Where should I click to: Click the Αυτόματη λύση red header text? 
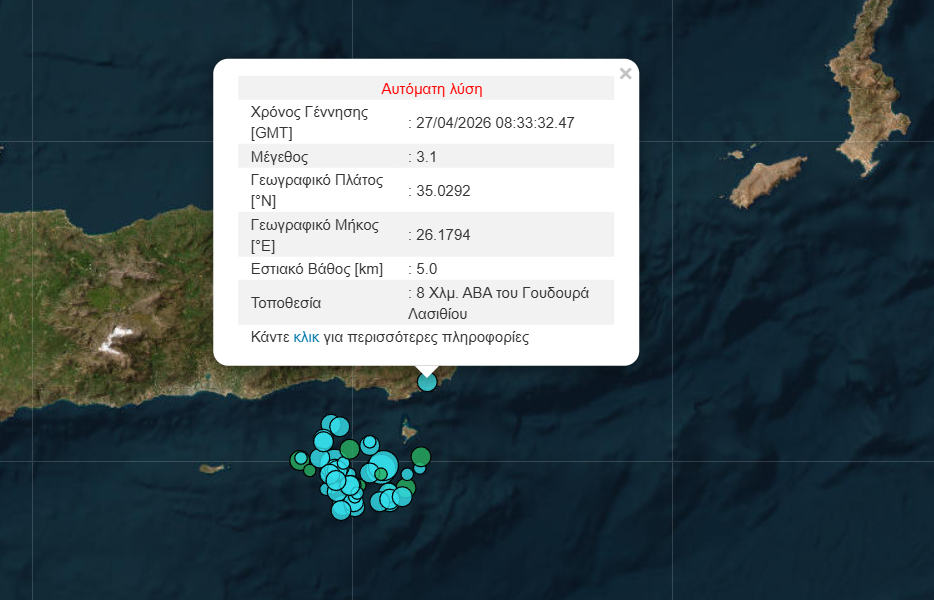coord(432,89)
